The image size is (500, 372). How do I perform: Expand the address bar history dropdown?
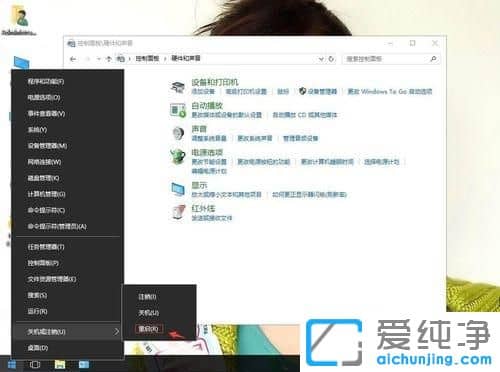click(321, 59)
